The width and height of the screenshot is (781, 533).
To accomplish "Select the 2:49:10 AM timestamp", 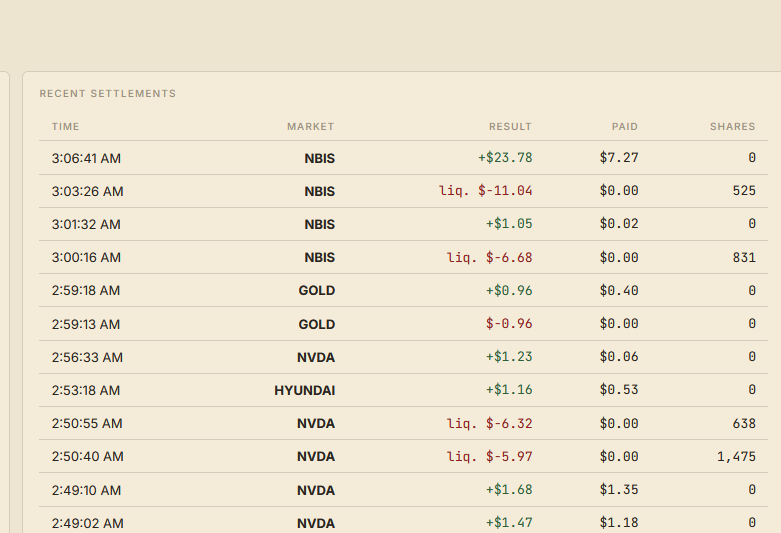I will tap(86, 490).
